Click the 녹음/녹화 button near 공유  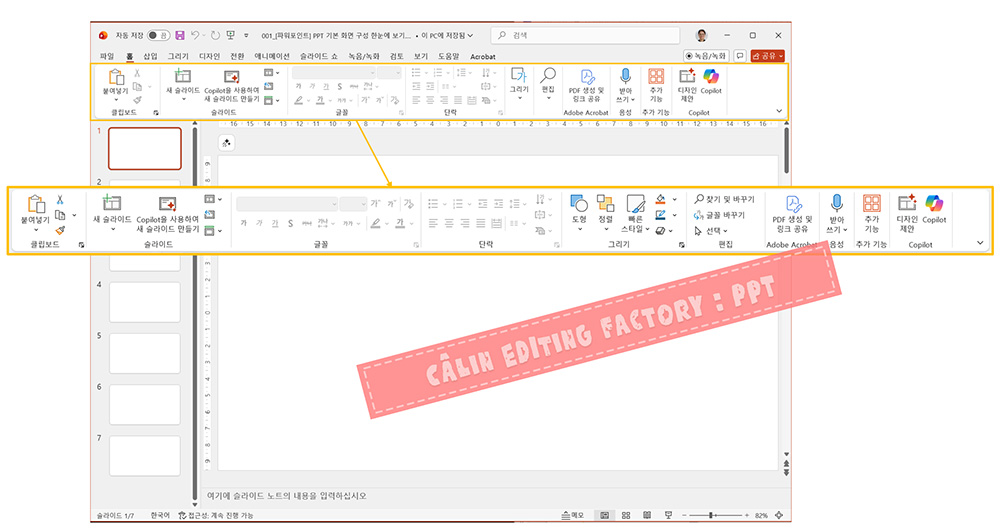click(x=706, y=56)
